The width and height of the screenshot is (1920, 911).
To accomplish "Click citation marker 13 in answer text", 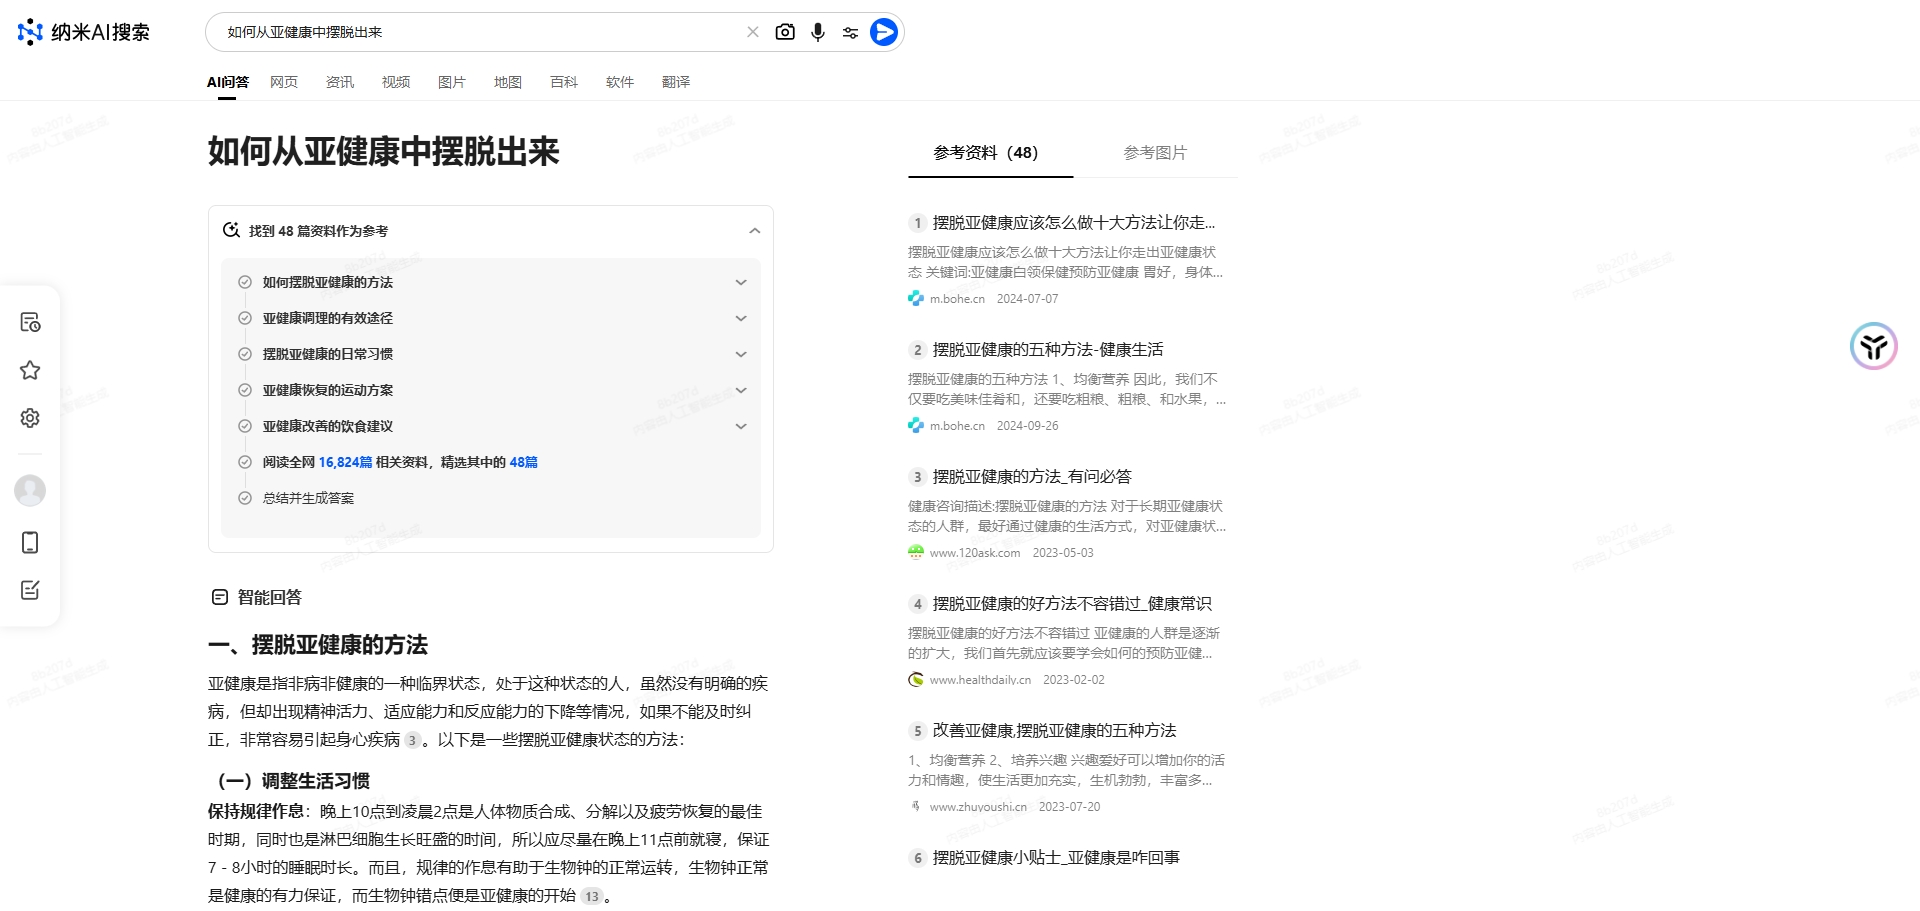I will tap(591, 896).
